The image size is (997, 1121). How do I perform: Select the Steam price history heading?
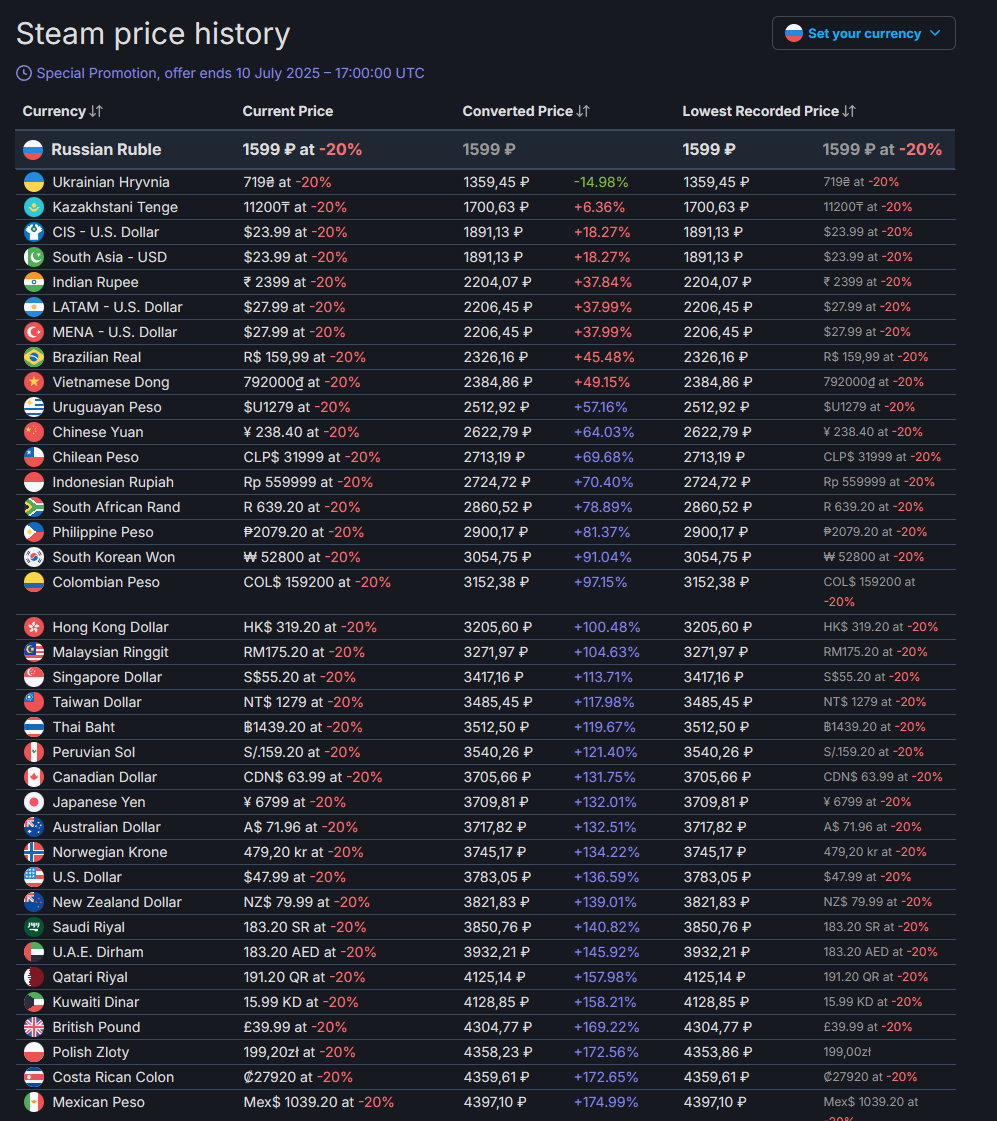pos(153,34)
